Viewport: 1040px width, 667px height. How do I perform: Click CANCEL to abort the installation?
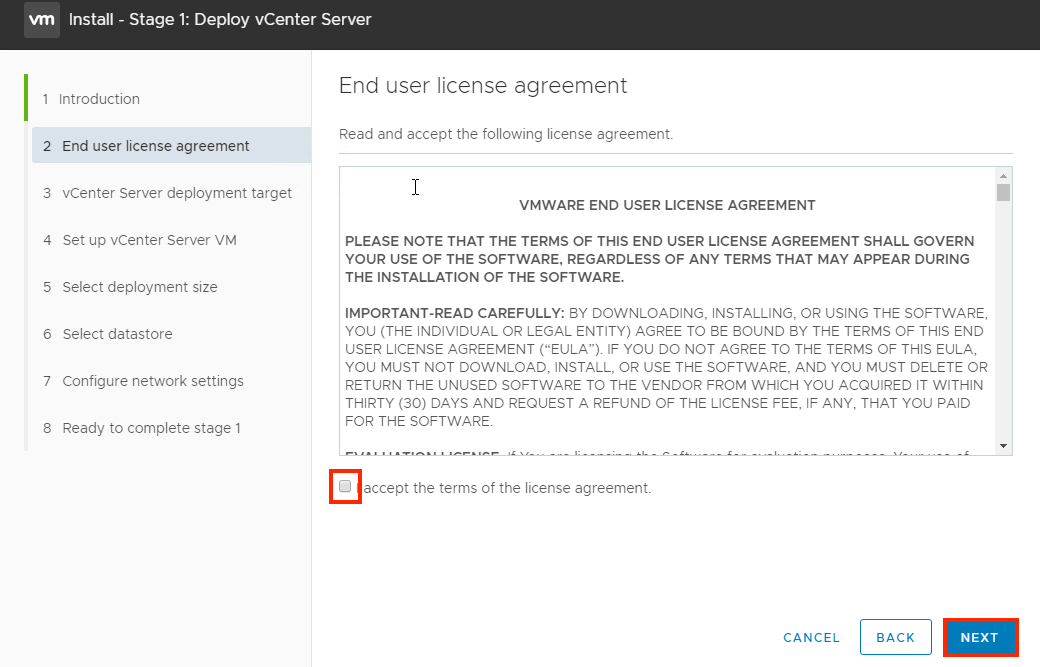810,637
